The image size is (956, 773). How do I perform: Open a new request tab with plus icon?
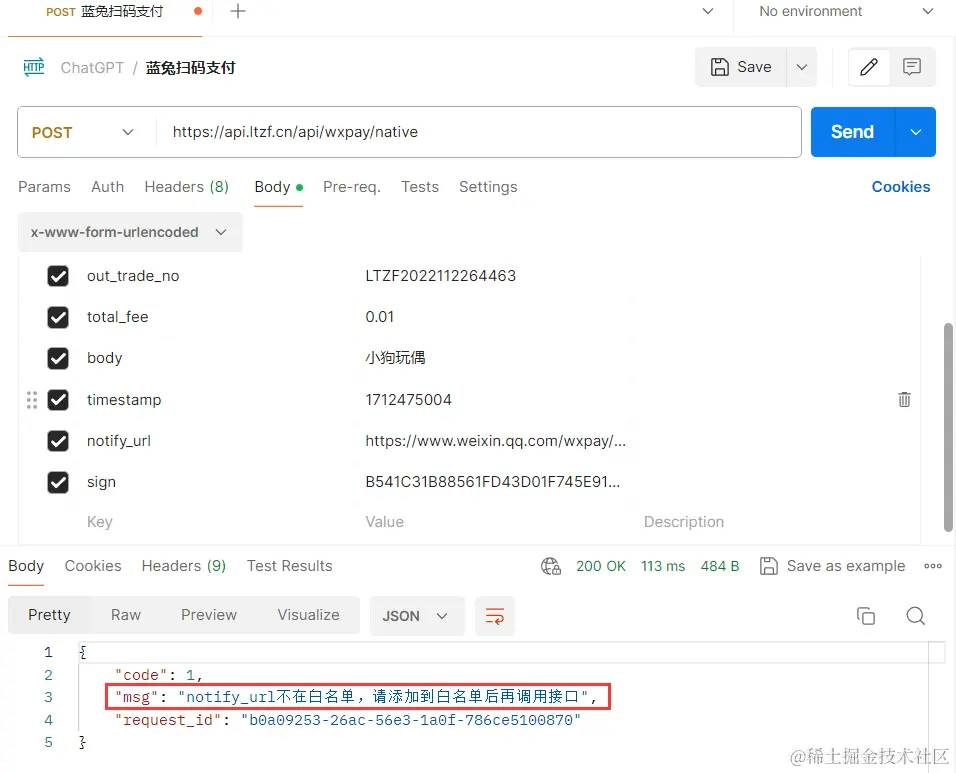238,11
